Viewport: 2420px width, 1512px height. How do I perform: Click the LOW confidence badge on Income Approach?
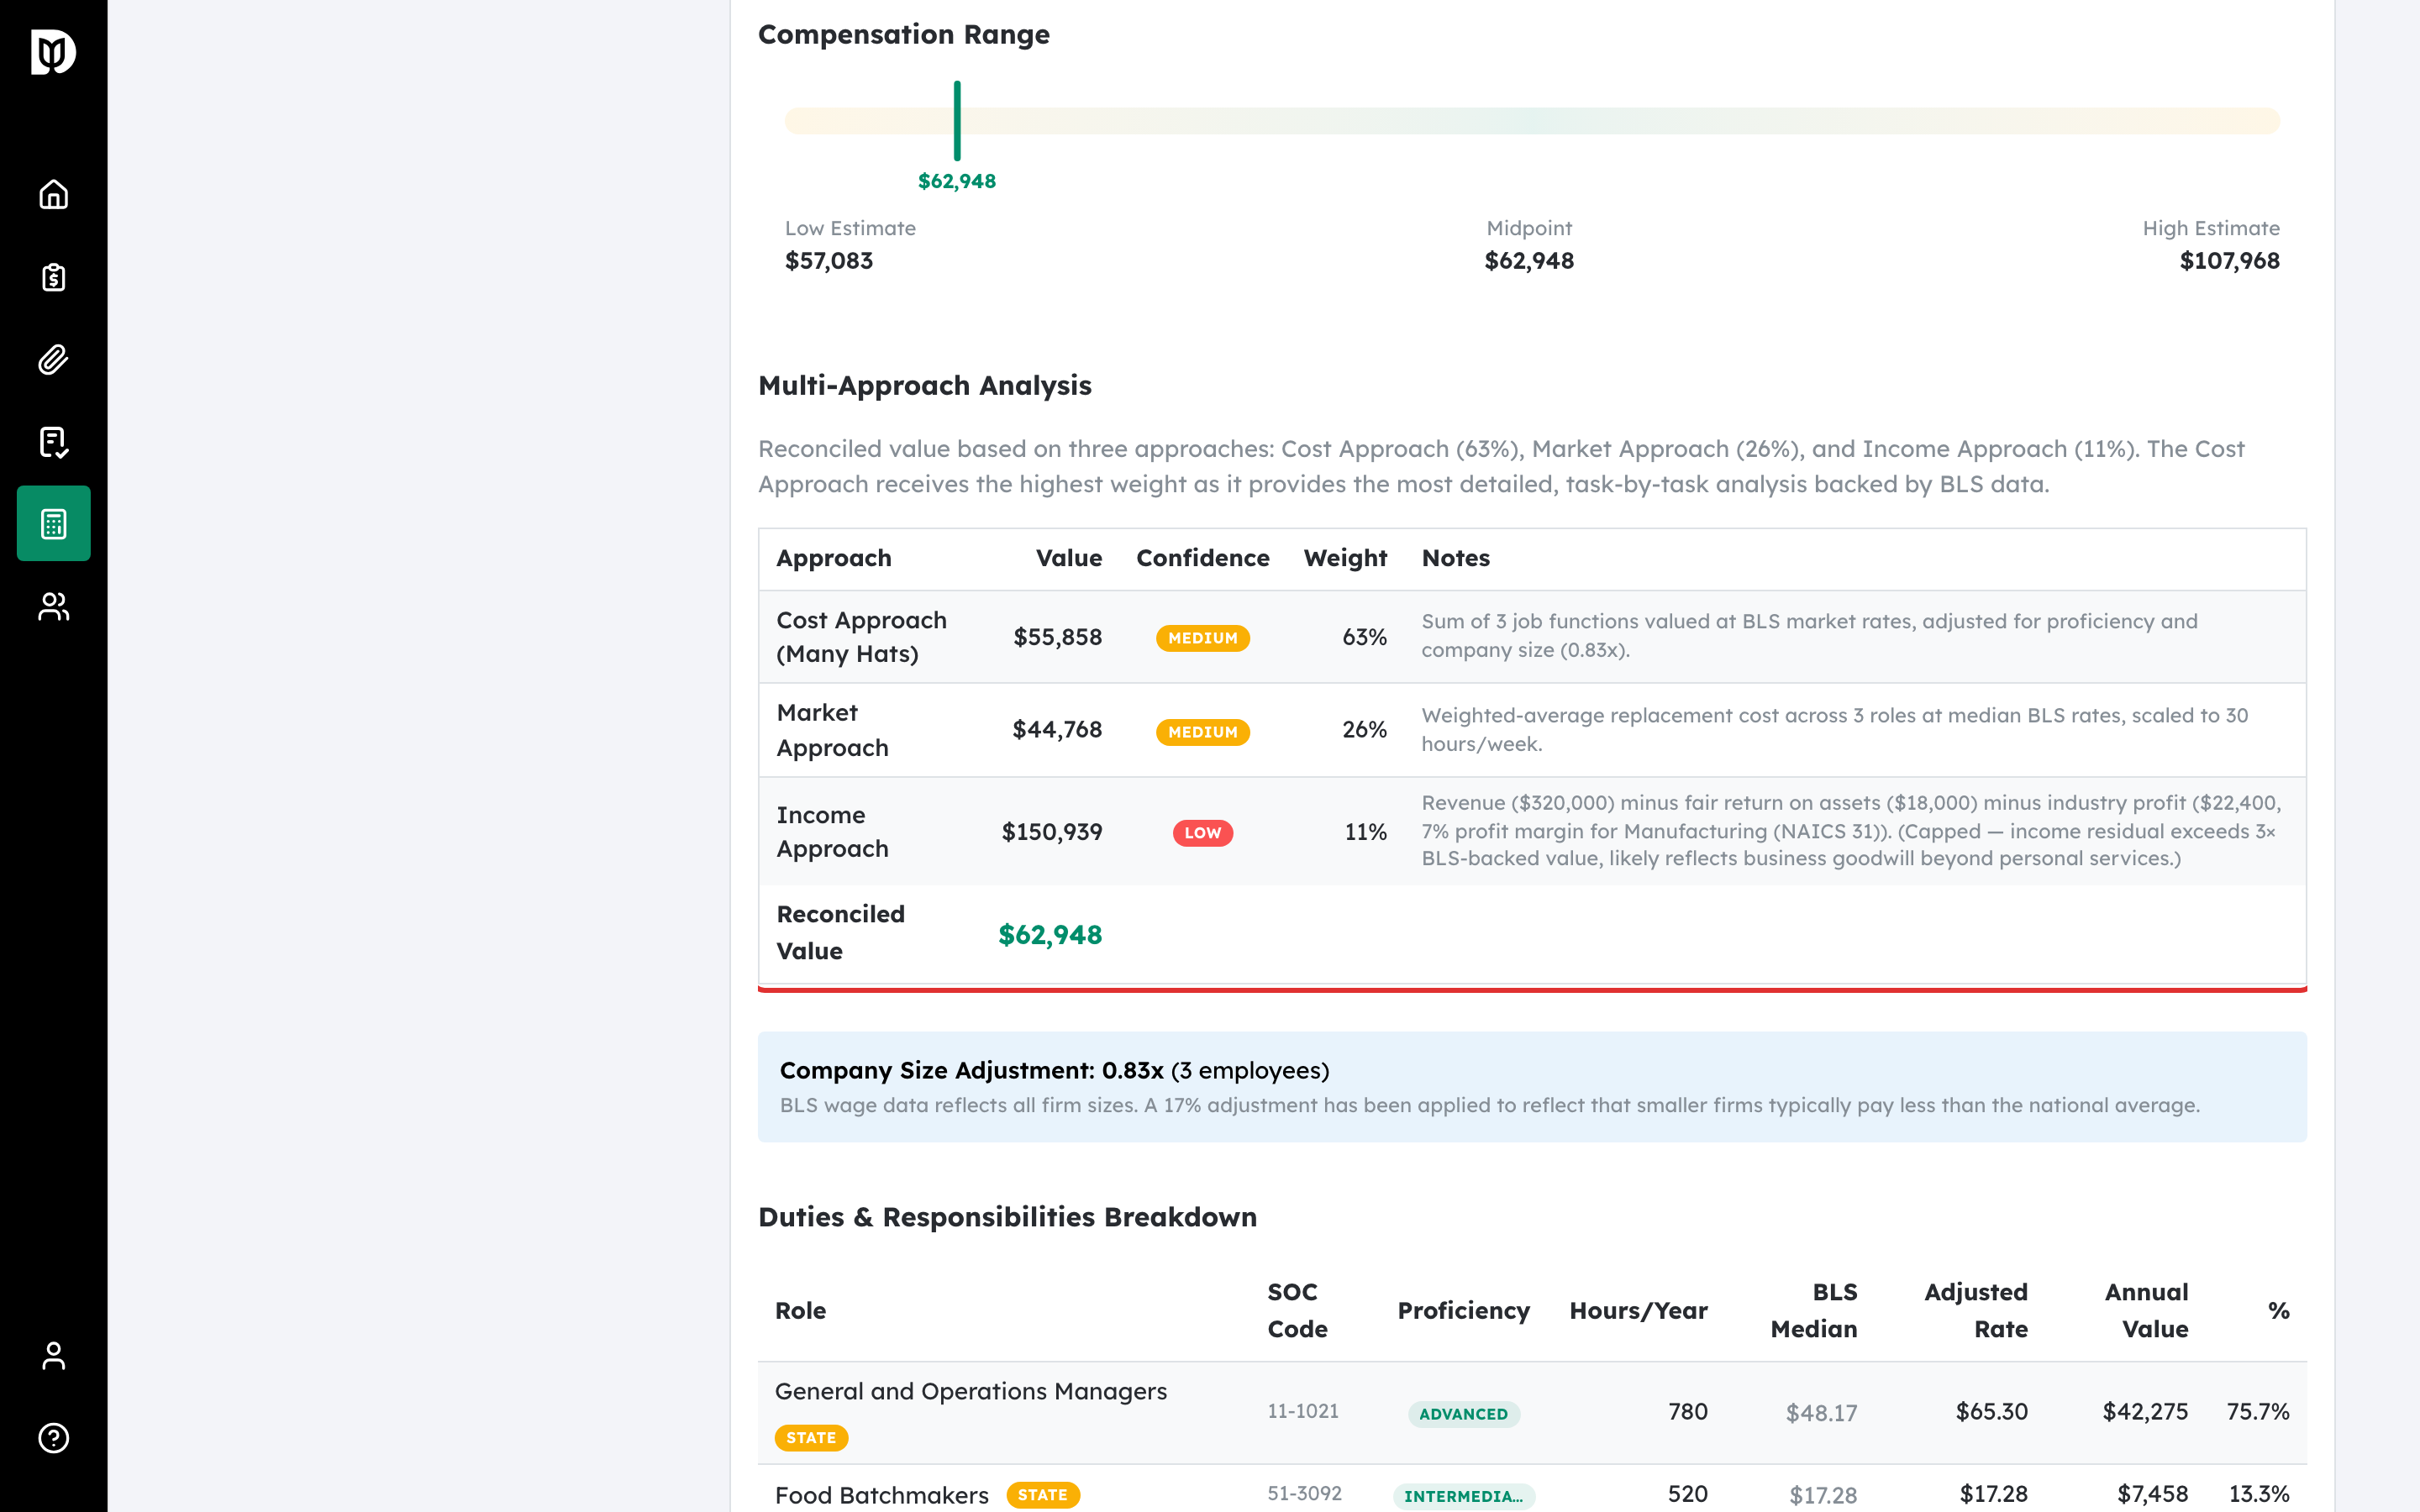[1203, 832]
